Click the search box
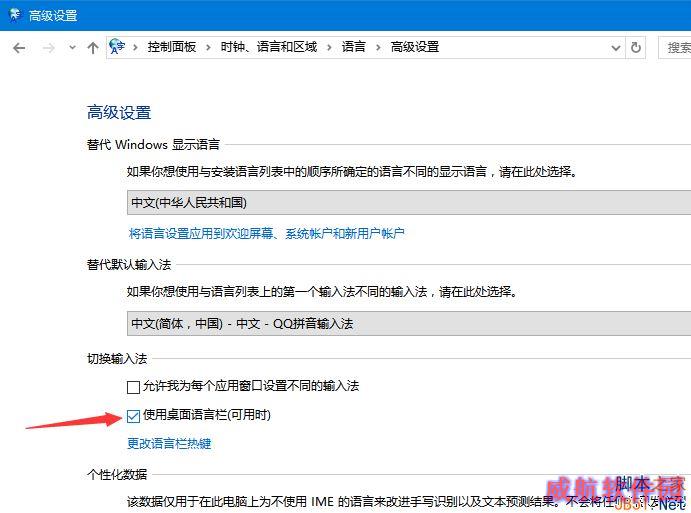 [x=674, y=48]
